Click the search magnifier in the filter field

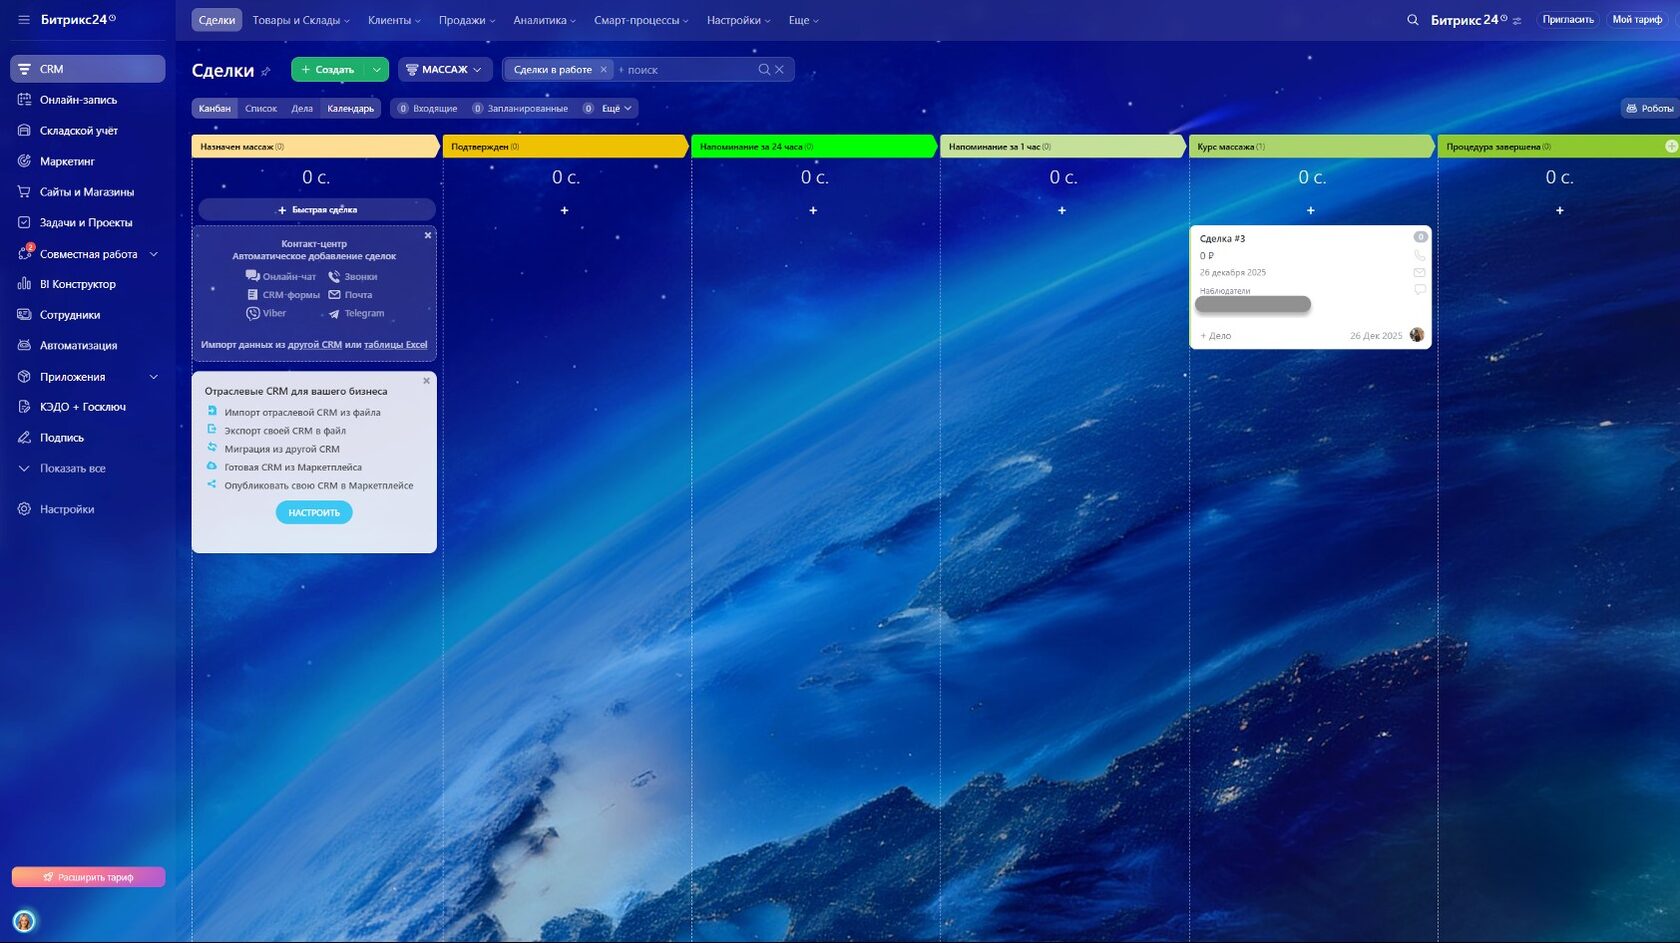764,70
